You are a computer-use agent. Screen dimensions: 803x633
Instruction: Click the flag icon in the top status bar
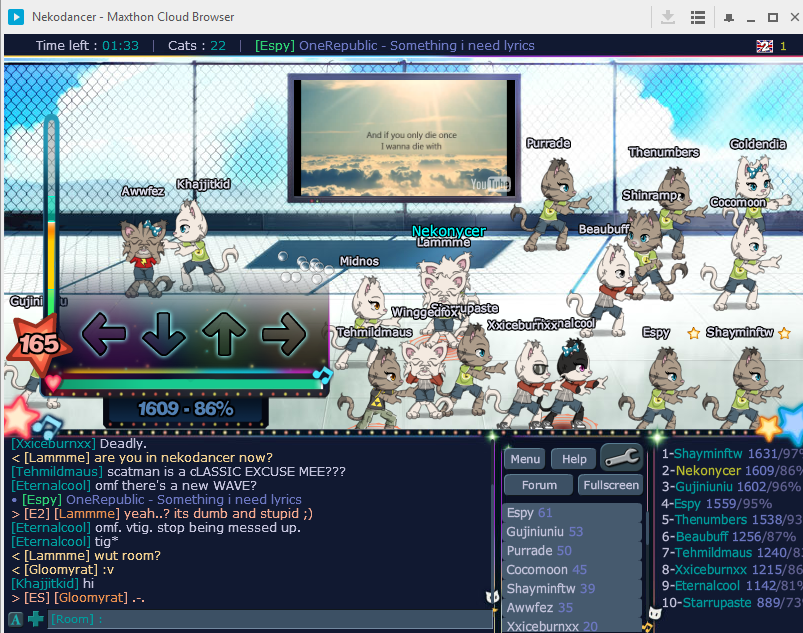(765, 45)
